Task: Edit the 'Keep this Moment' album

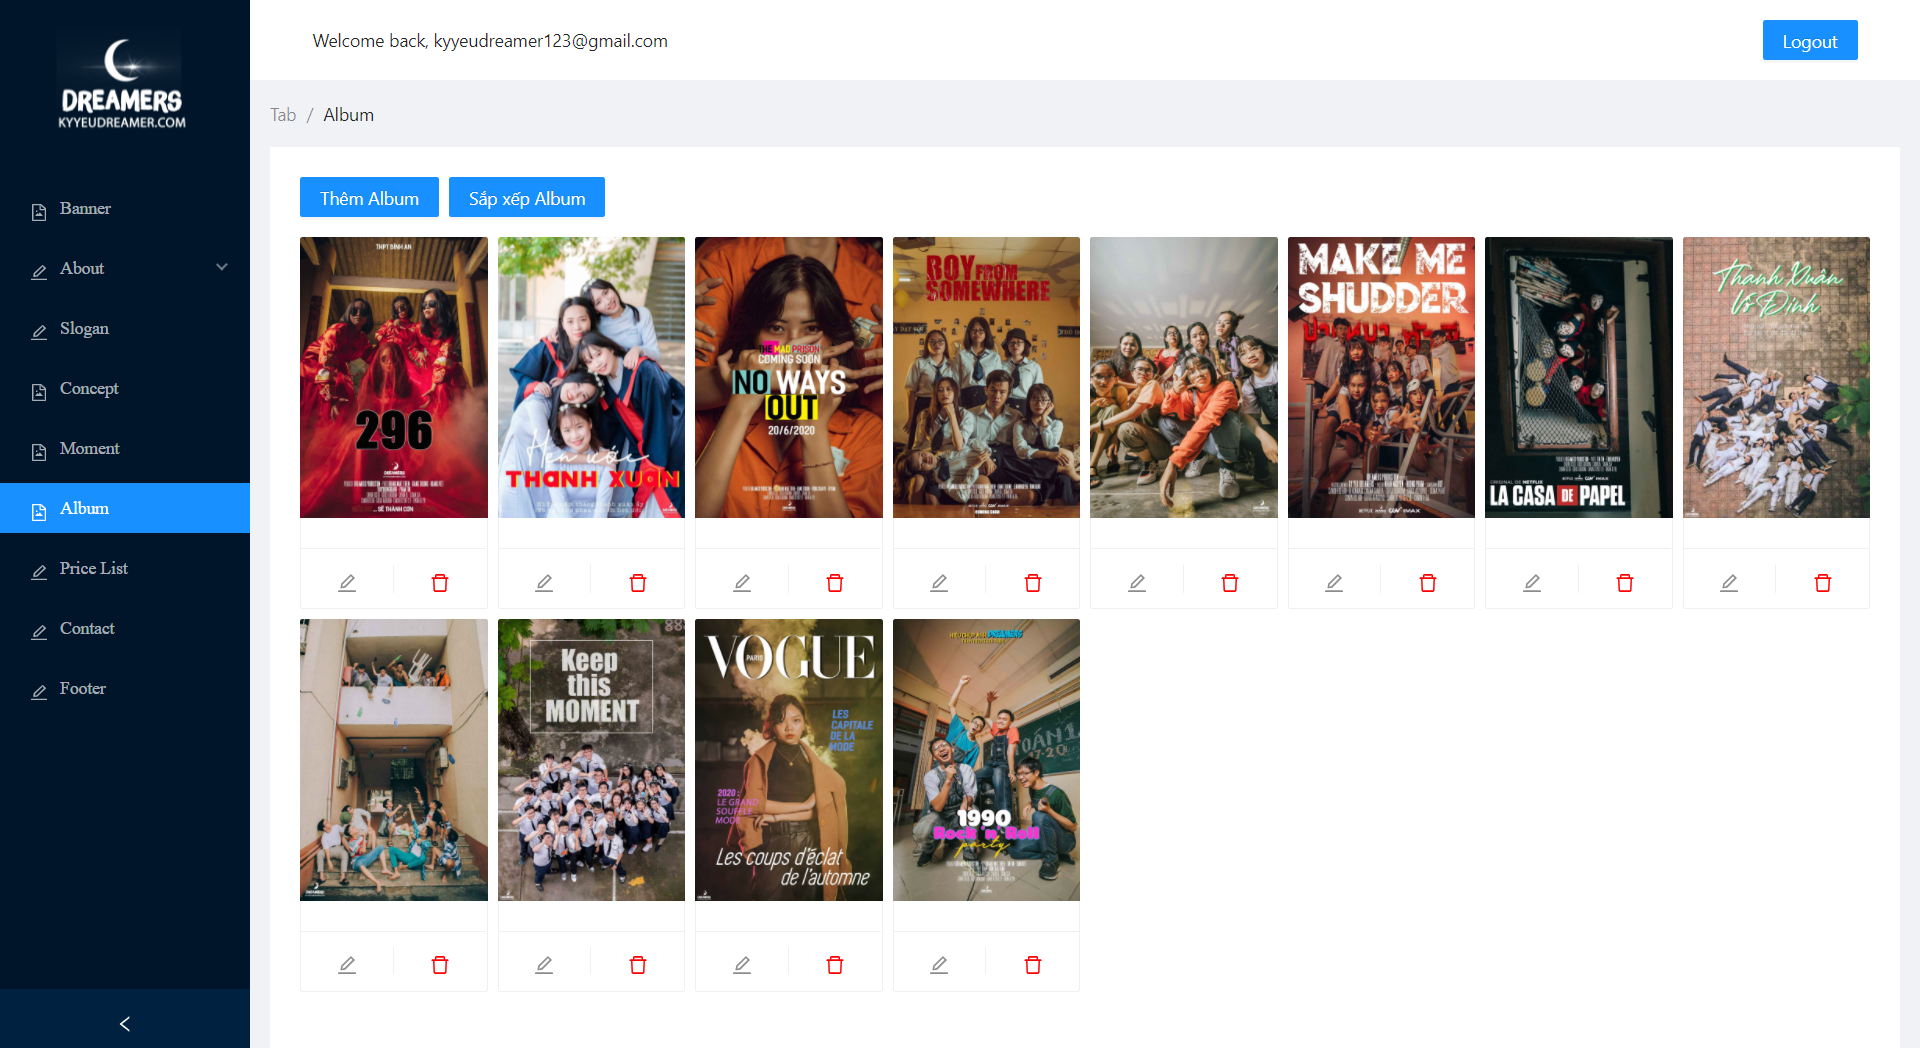Action: pyautogui.click(x=544, y=964)
